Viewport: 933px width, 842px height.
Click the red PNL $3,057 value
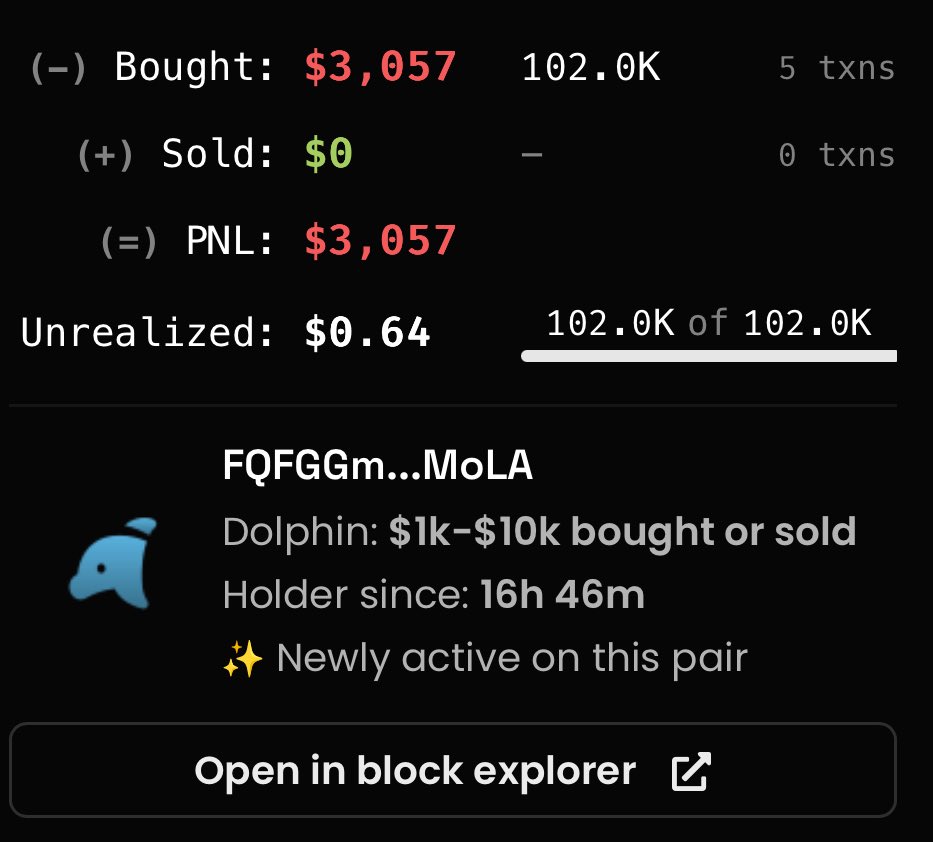(380, 241)
